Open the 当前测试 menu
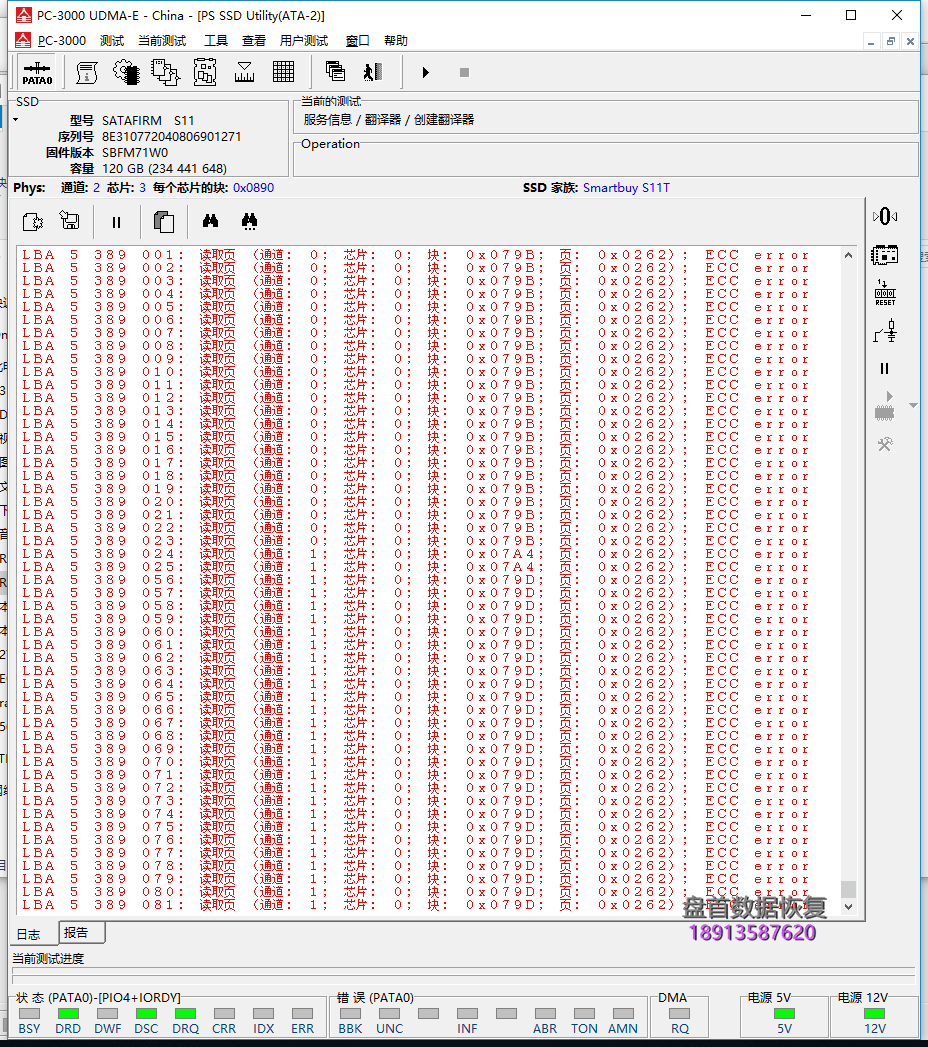Screen dimensions: 928x1047 click(162, 41)
